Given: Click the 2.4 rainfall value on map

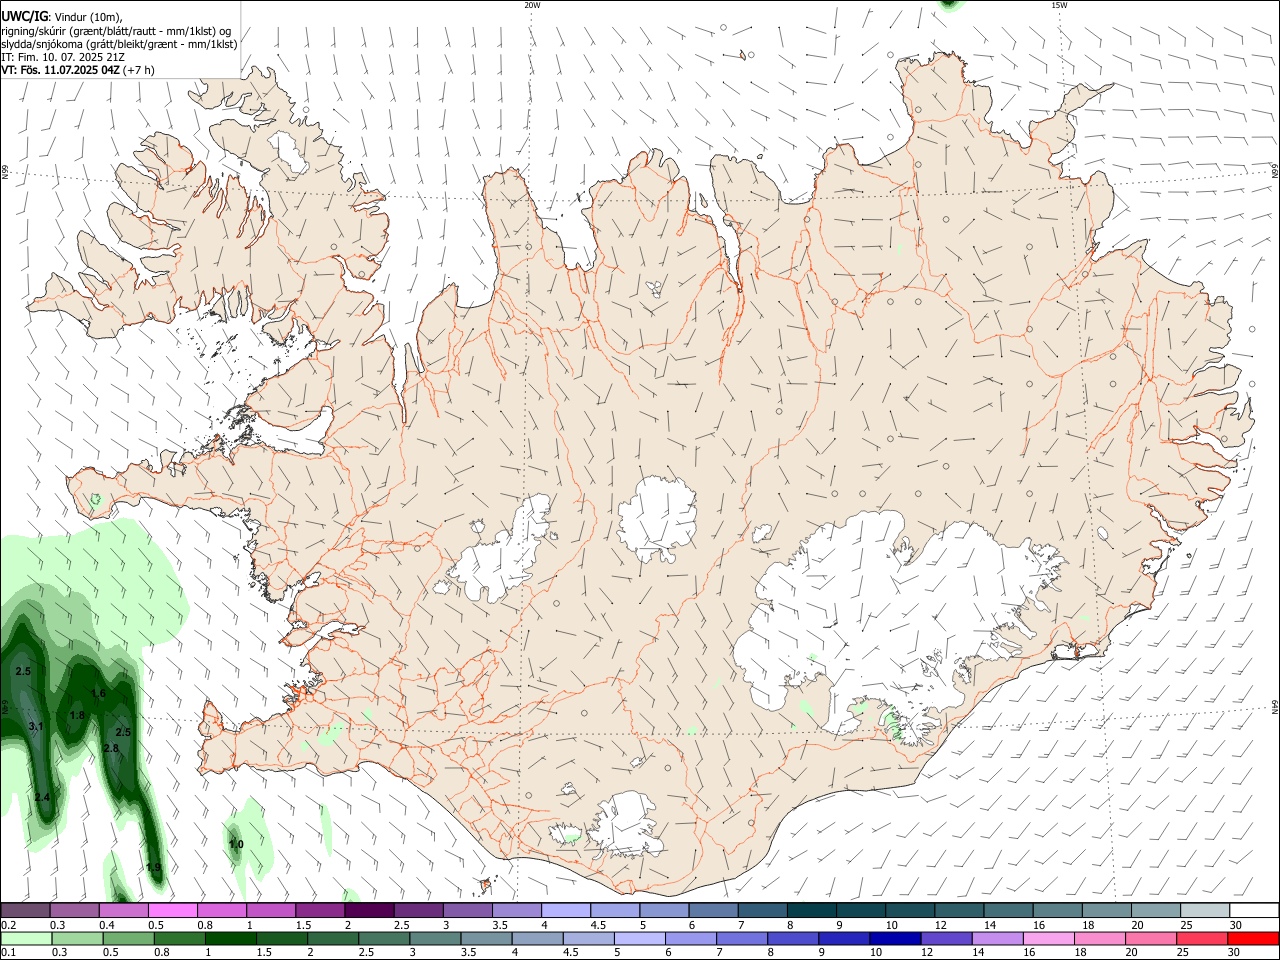Looking at the screenshot, I should tap(42, 797).
